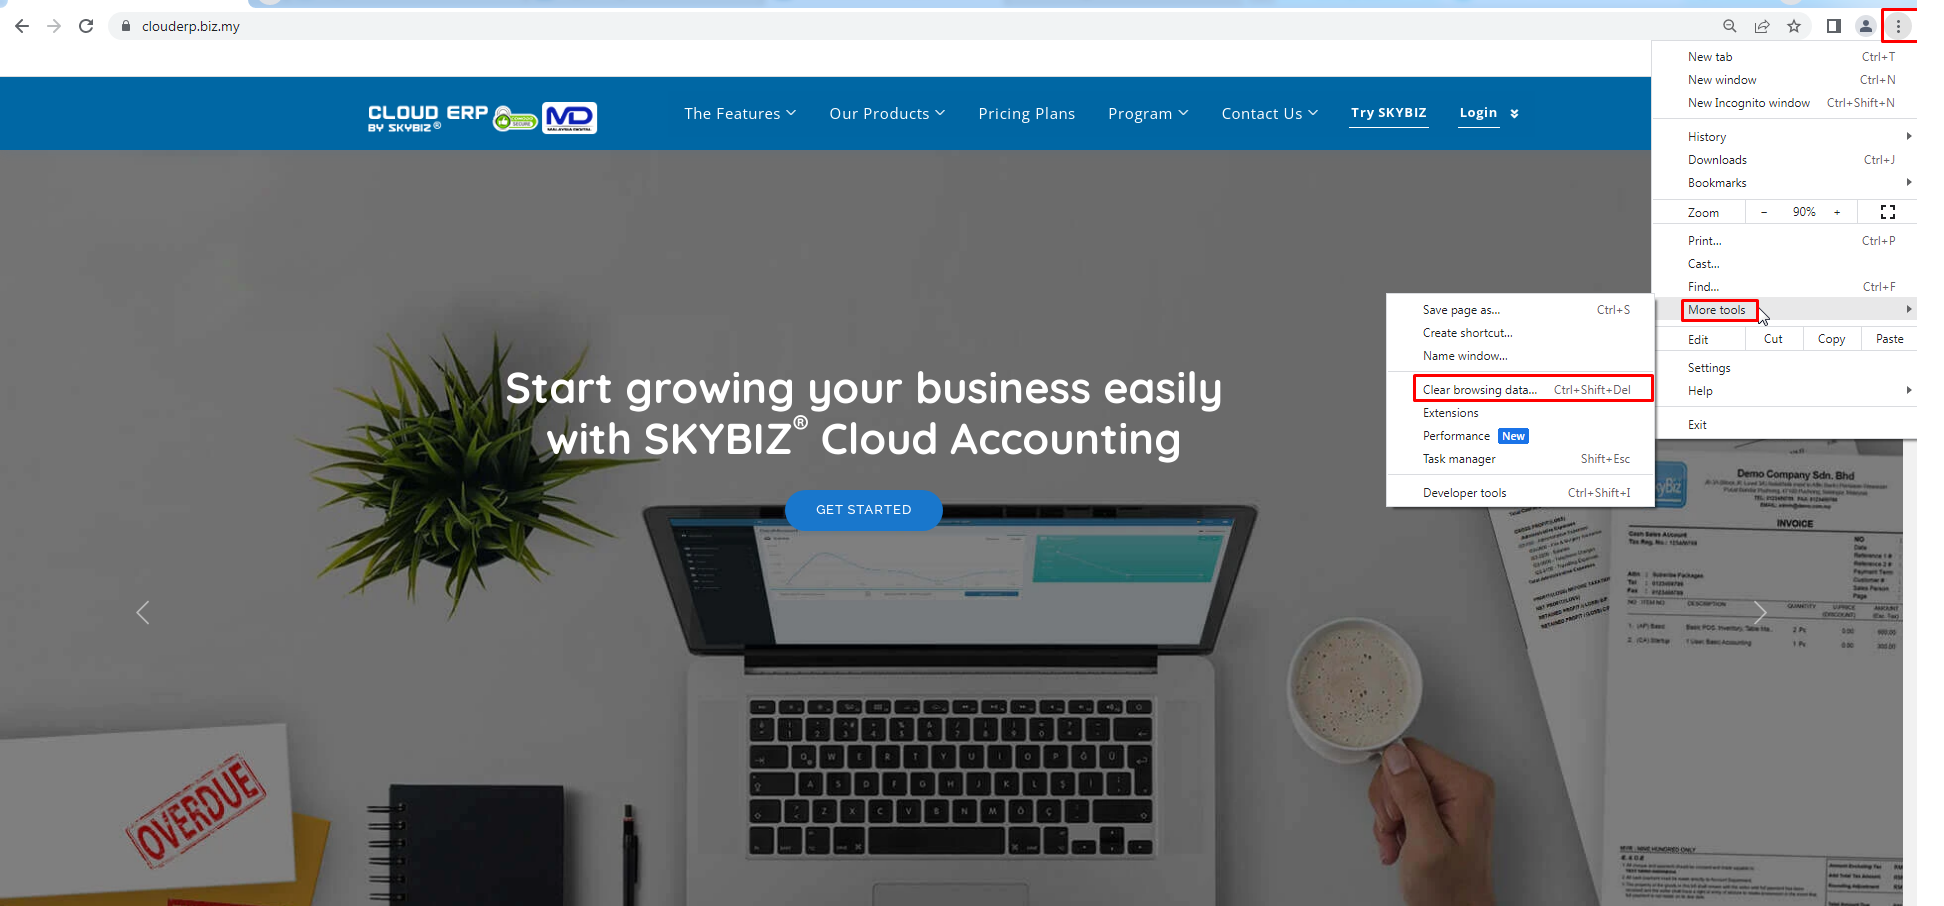
Task: Toggle fullscreen mode icon in Zoom row
Action: click(x=1887, y=212)
